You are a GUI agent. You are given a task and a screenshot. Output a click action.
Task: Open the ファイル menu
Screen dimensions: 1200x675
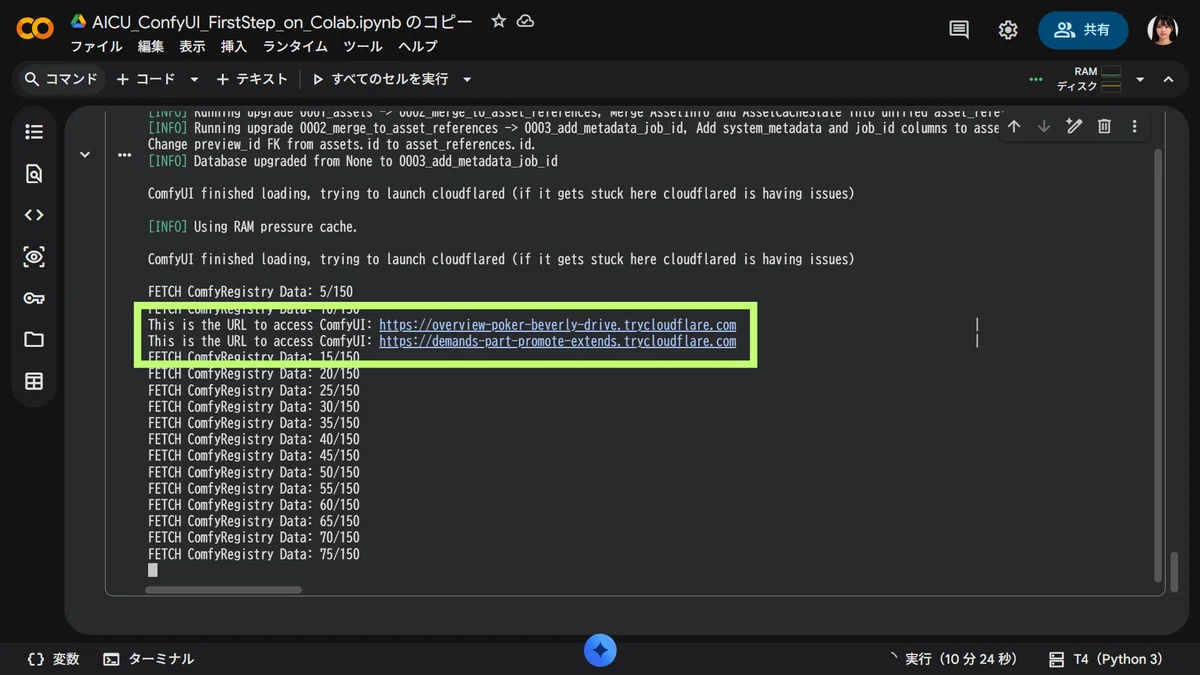tap(97, 47)
